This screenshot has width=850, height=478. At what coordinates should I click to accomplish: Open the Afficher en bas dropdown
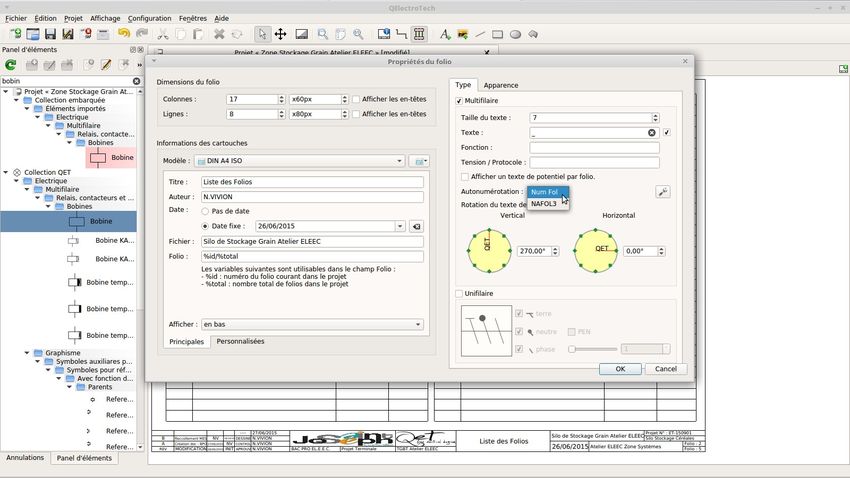coord(311,324)
